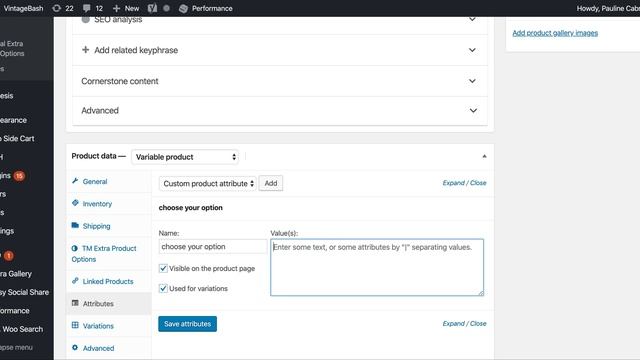The image size is (640, 360).
Task: Open Social Share sidebar menu item
Action: 24,292
